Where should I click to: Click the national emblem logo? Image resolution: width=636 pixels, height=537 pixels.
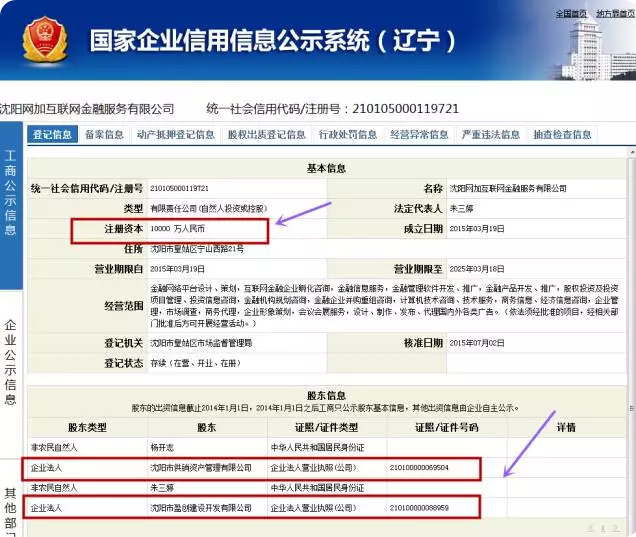[45, 40]
